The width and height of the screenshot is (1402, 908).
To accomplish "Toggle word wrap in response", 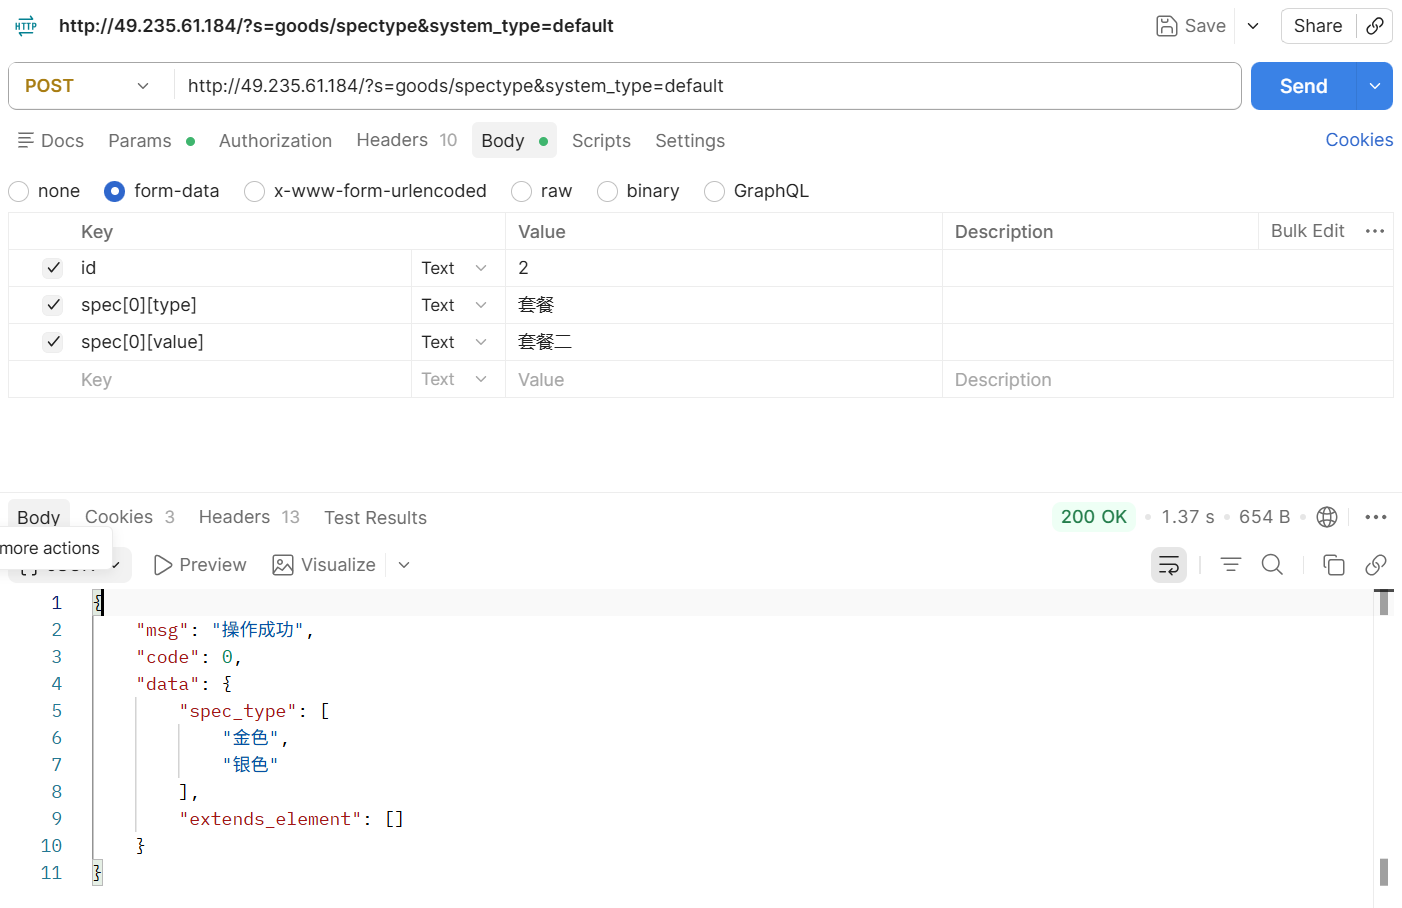I will 1168,565.
